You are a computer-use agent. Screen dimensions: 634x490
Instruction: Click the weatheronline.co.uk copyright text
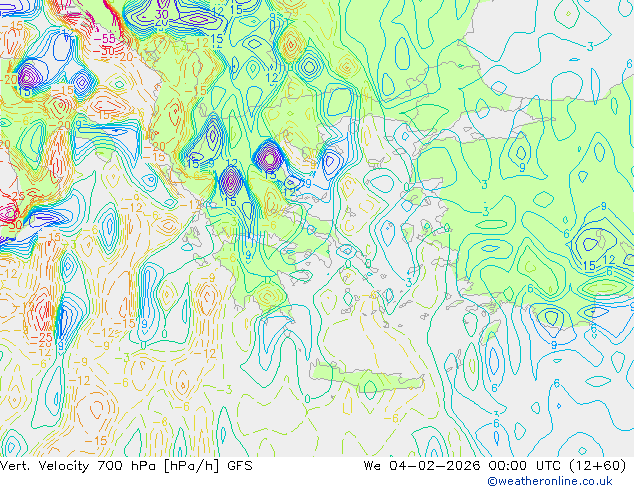tap(550, 481)
